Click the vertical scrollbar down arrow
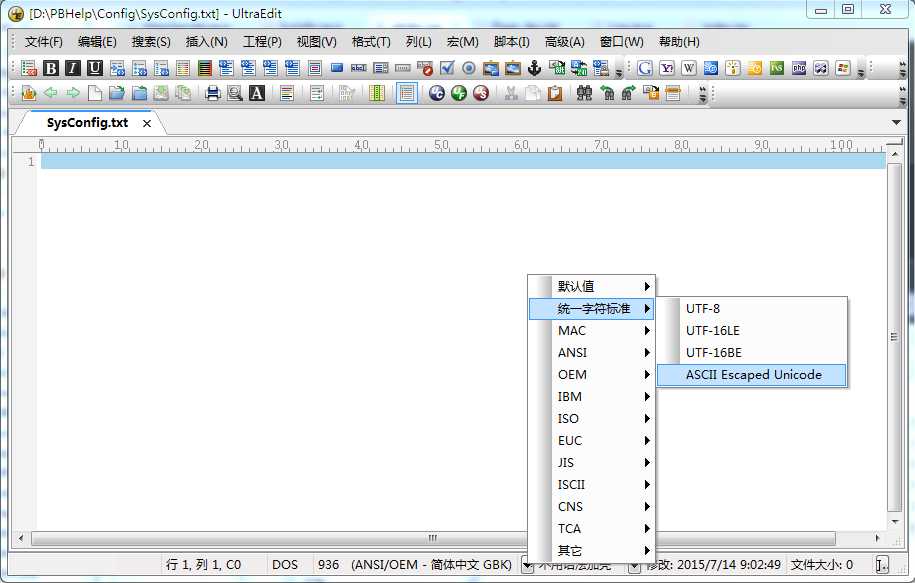The height and width of the screenshot is (583, 915). click(895, 522)
